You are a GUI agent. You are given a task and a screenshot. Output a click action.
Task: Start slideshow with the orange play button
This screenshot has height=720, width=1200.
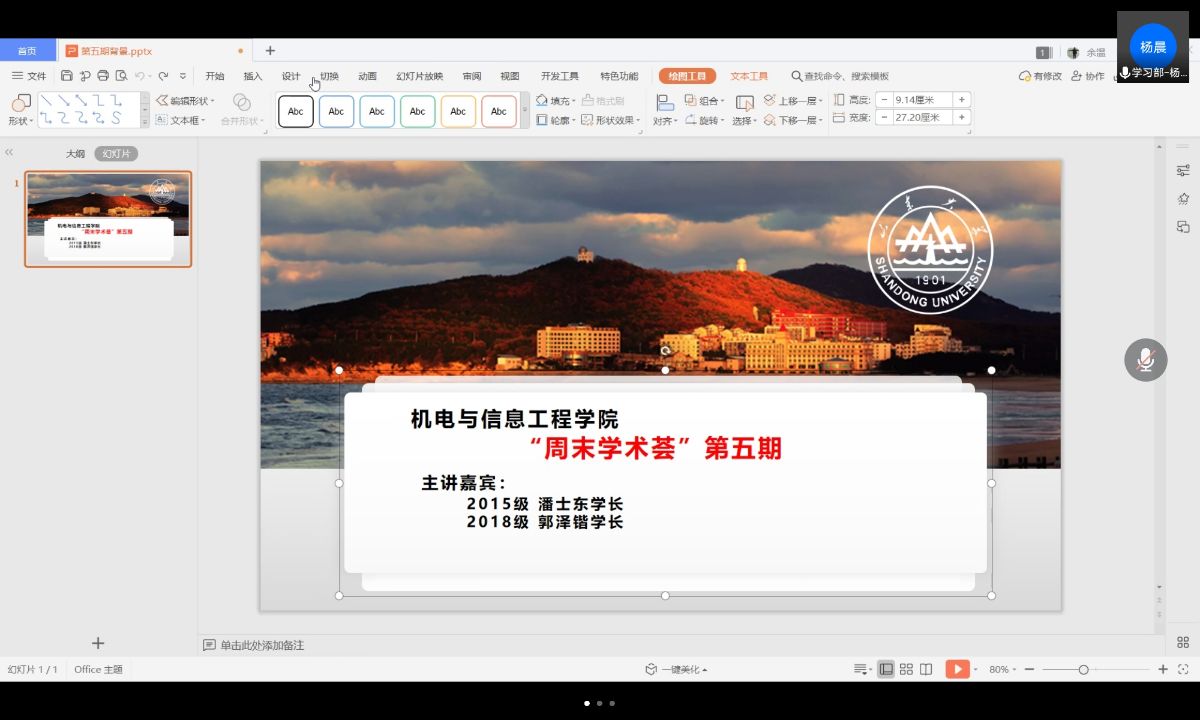point(957,669)
